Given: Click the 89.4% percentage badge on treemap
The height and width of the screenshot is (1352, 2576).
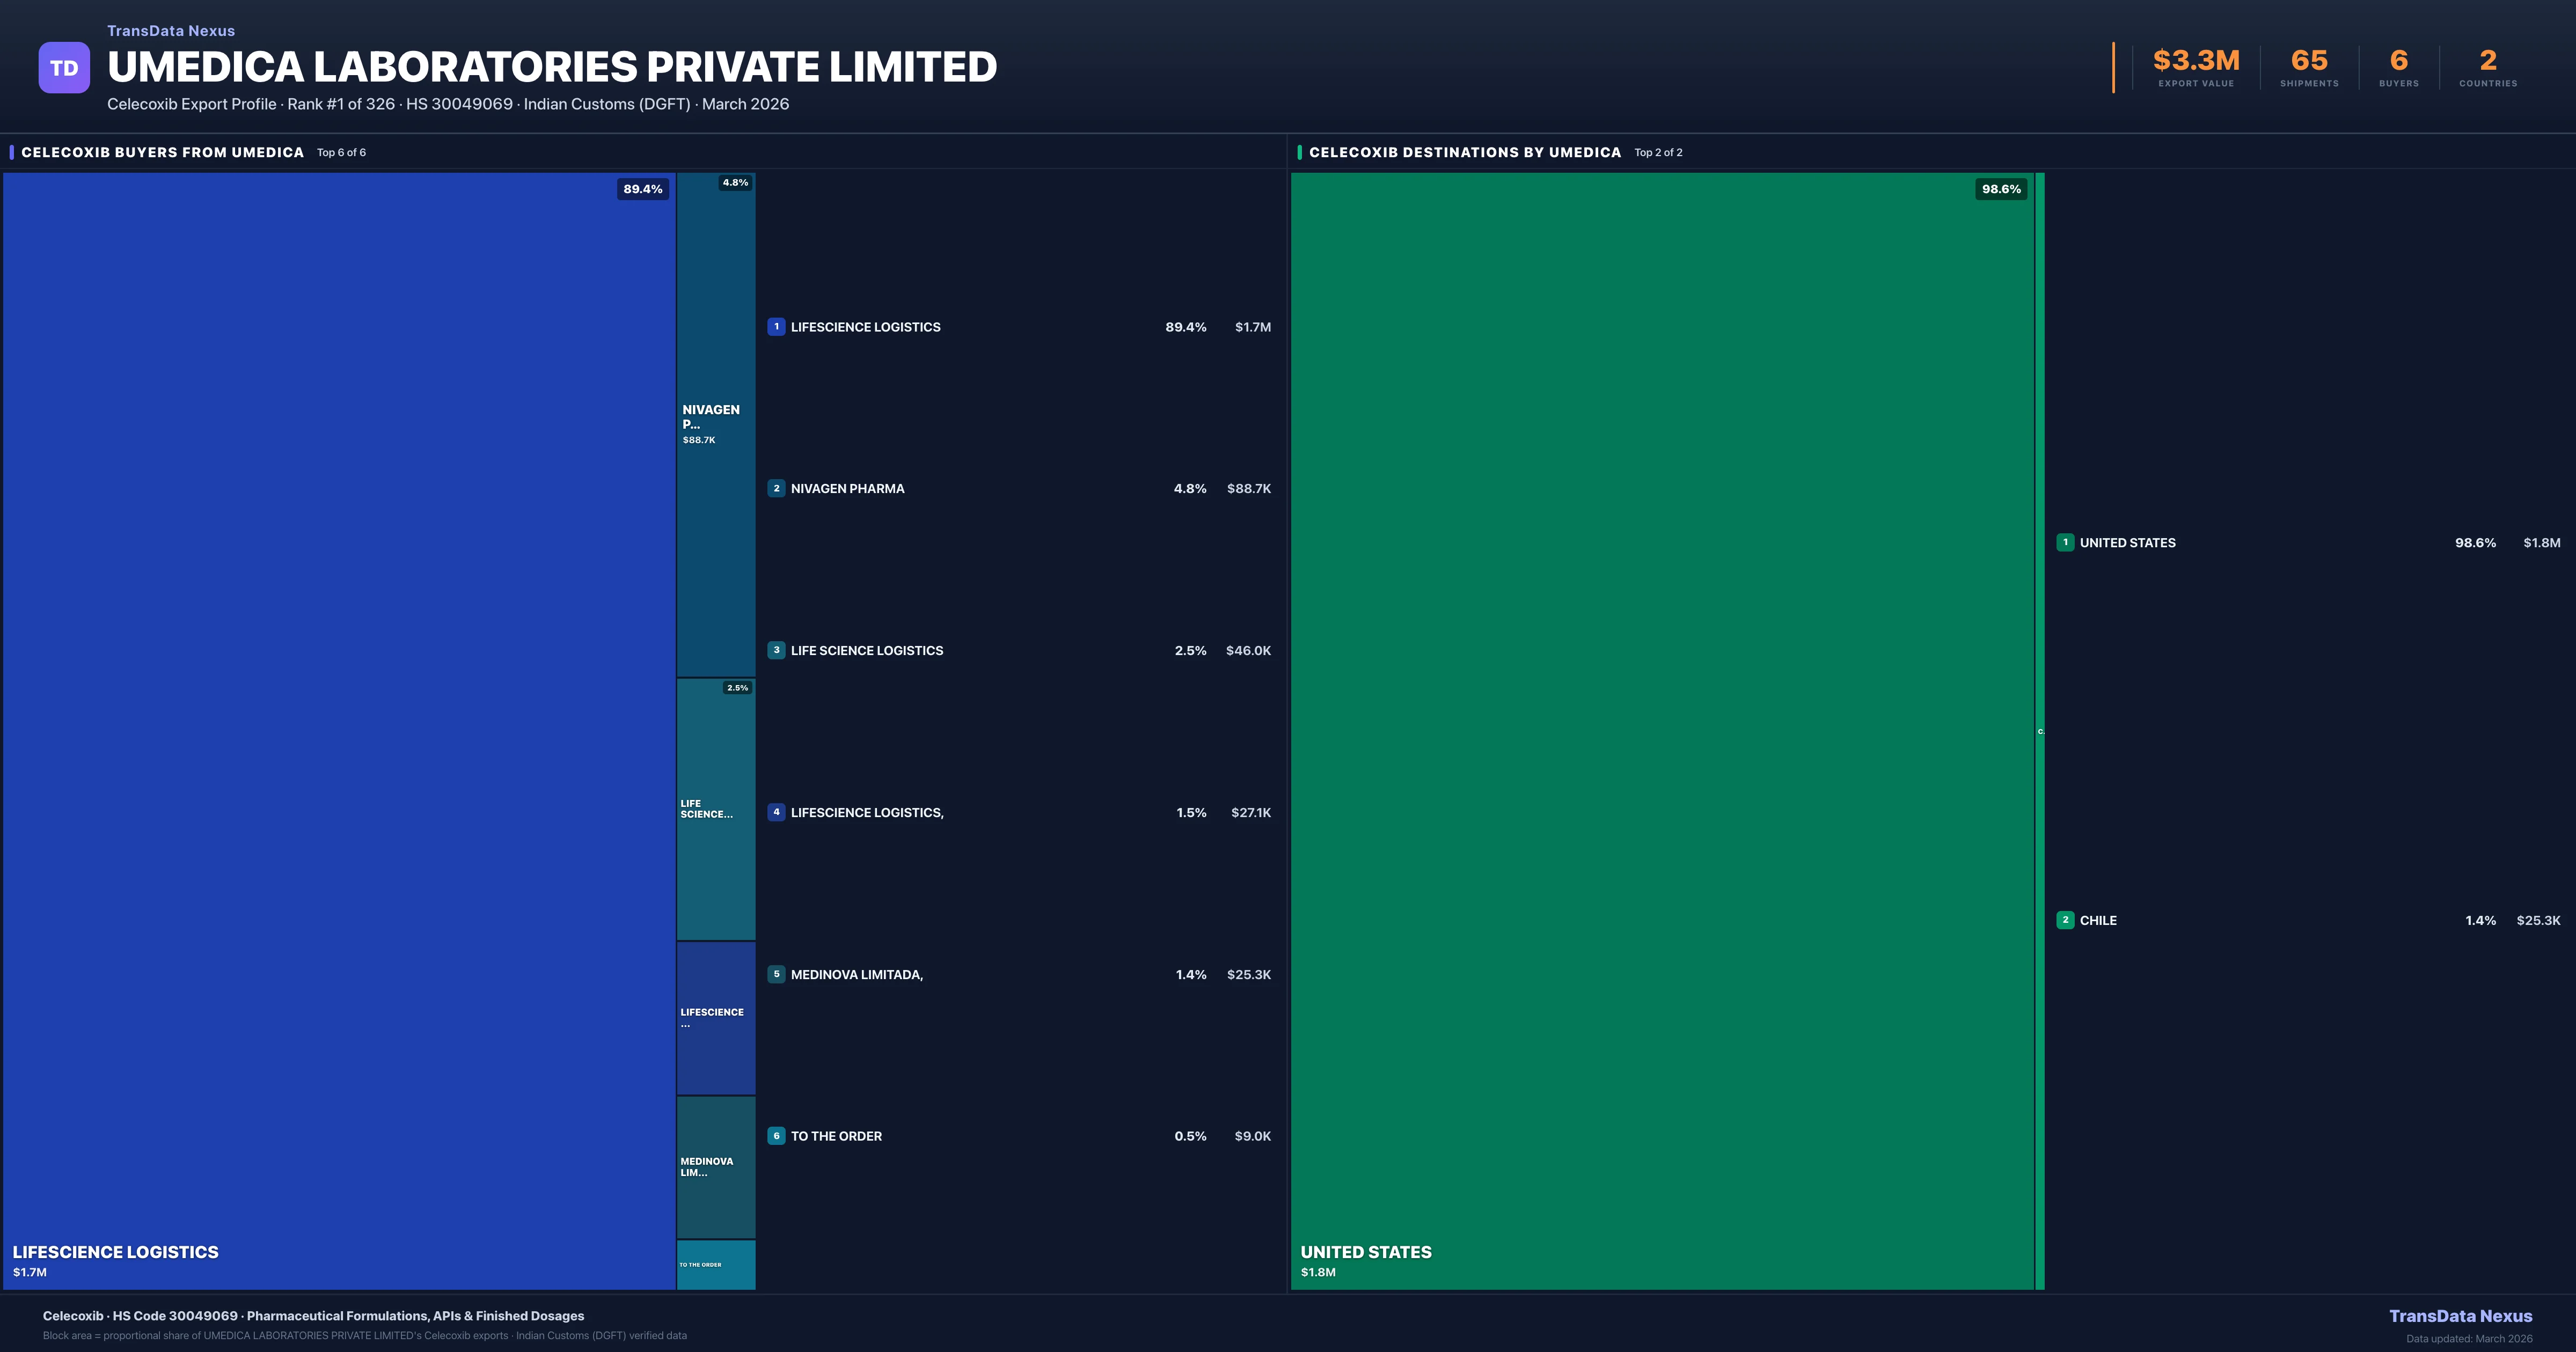Looking at the screenshot, I should 642,189.
